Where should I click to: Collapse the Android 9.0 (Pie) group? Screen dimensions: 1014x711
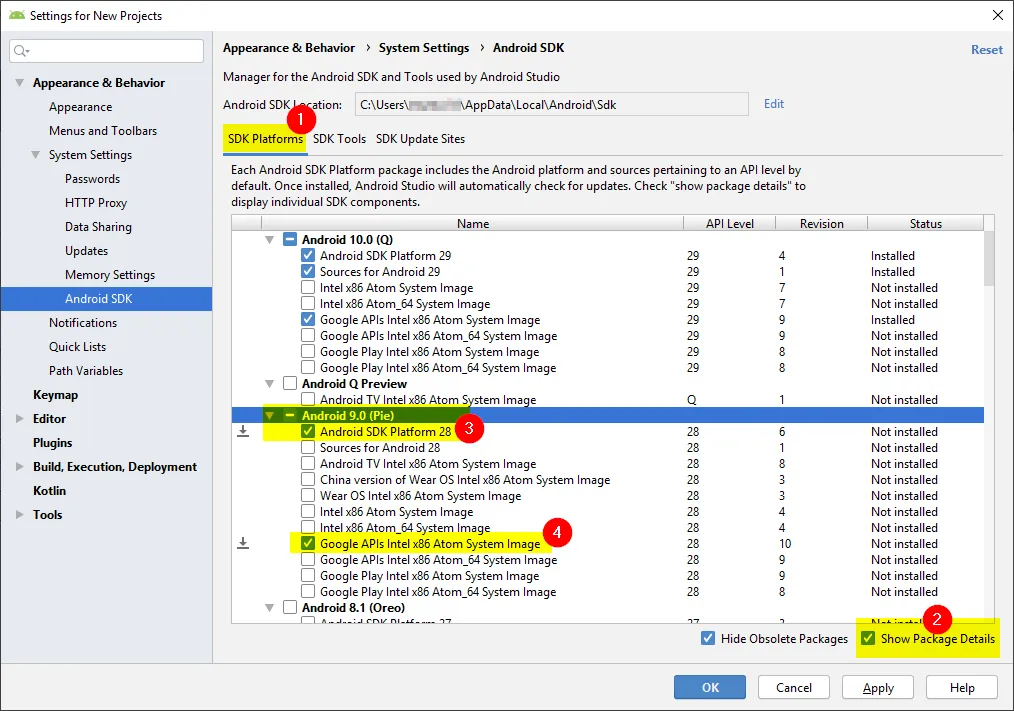click(x=270, y=415)
